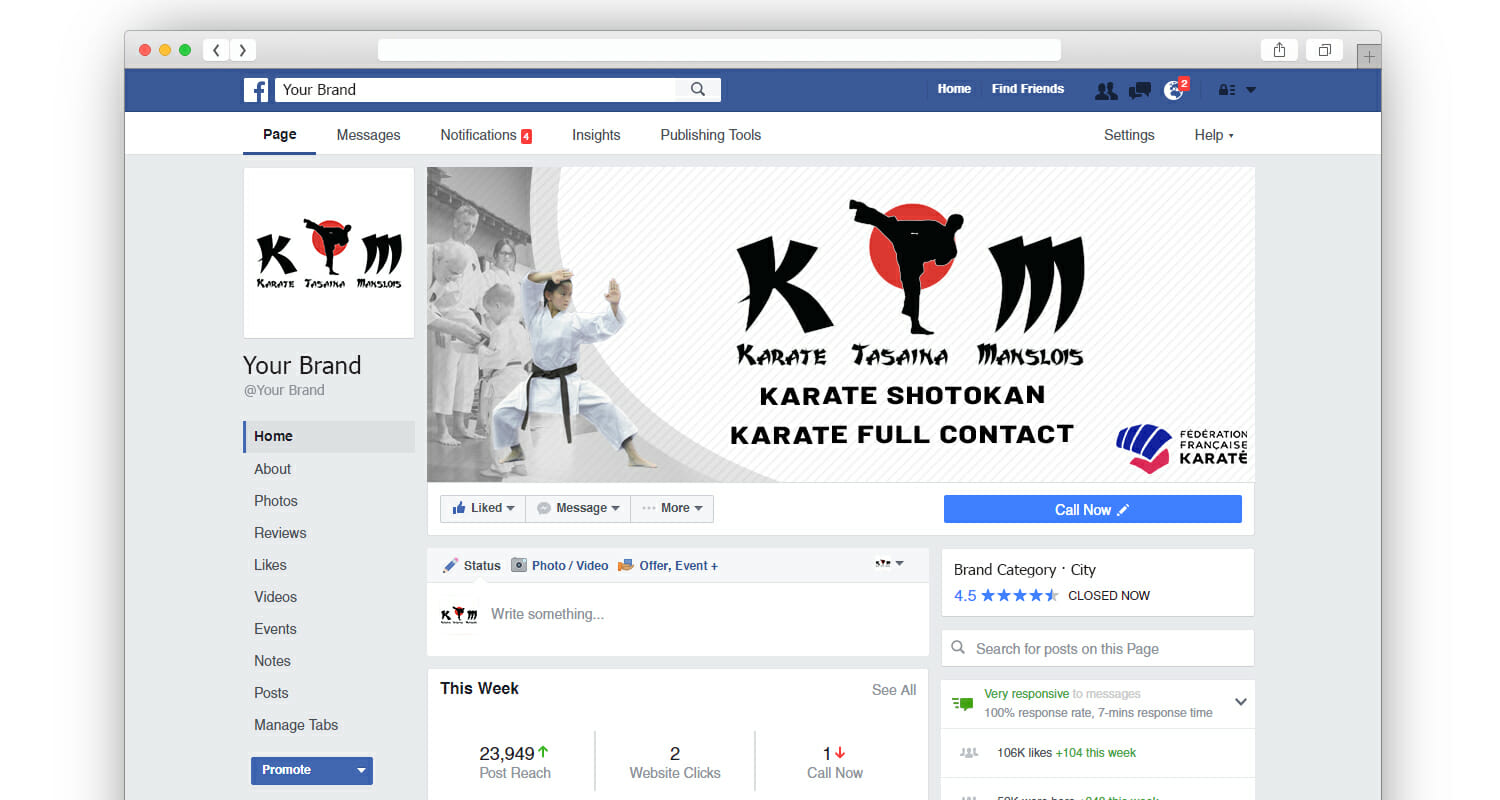Click the 23,949 Post Reach stat
1500x800 pixels.
pyautogui.click(x=514, y=762)
